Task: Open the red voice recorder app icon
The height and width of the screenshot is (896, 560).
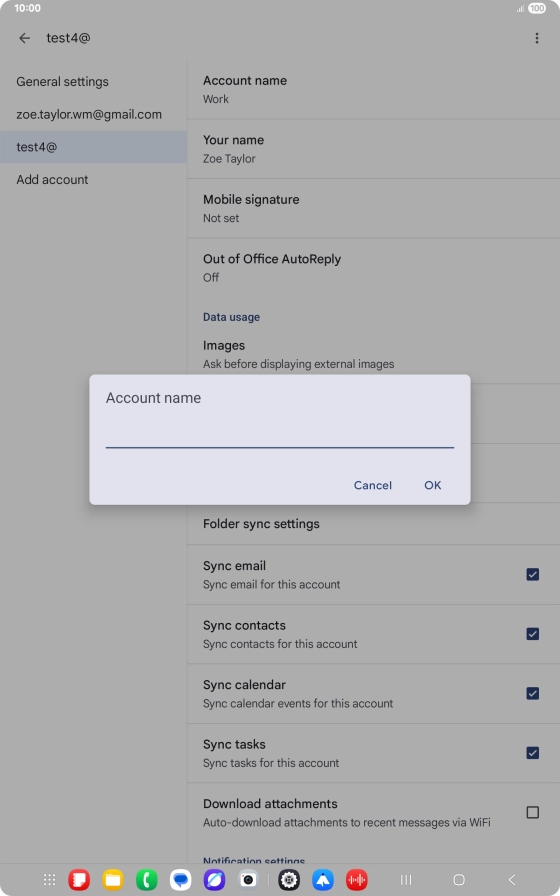Action: tap(357, 879)
